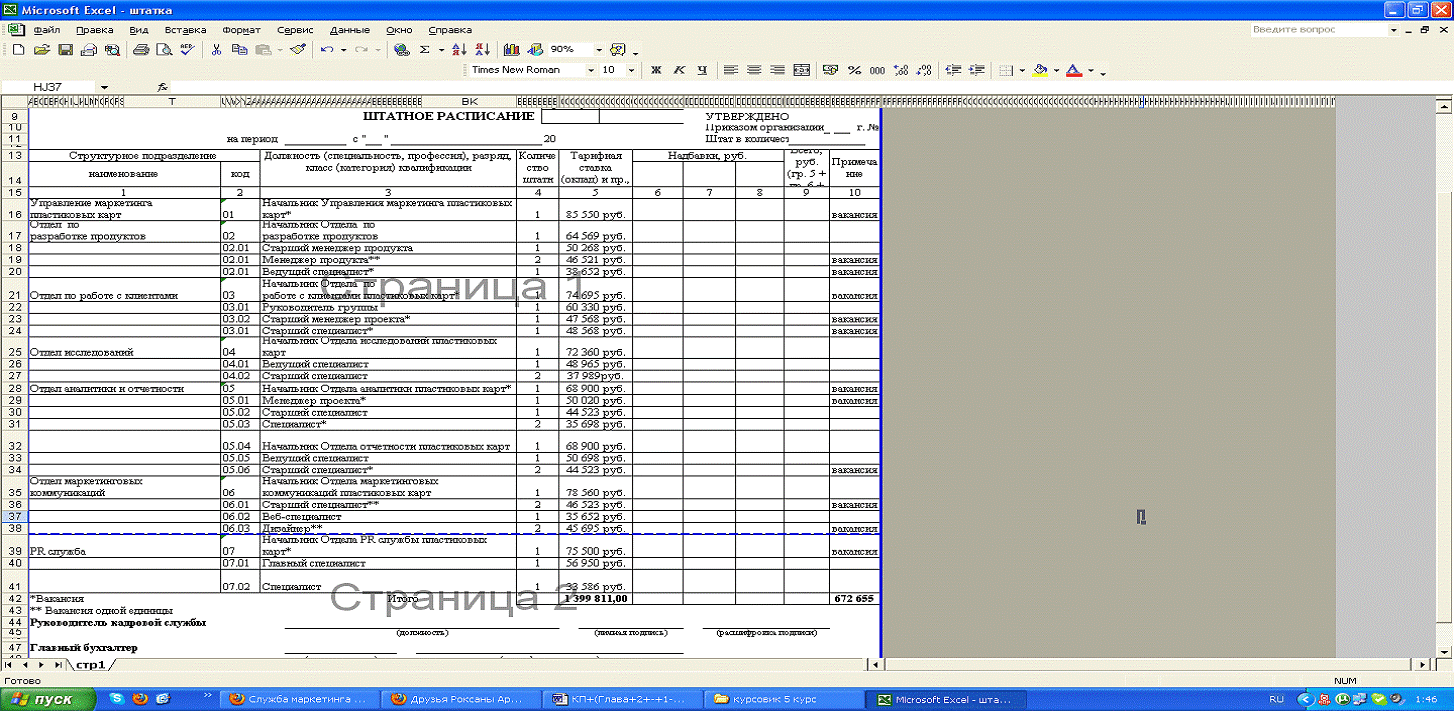Apply Percent Style format icon
The width and height of the screenshot is (1454, 711).
coord(854,70)
